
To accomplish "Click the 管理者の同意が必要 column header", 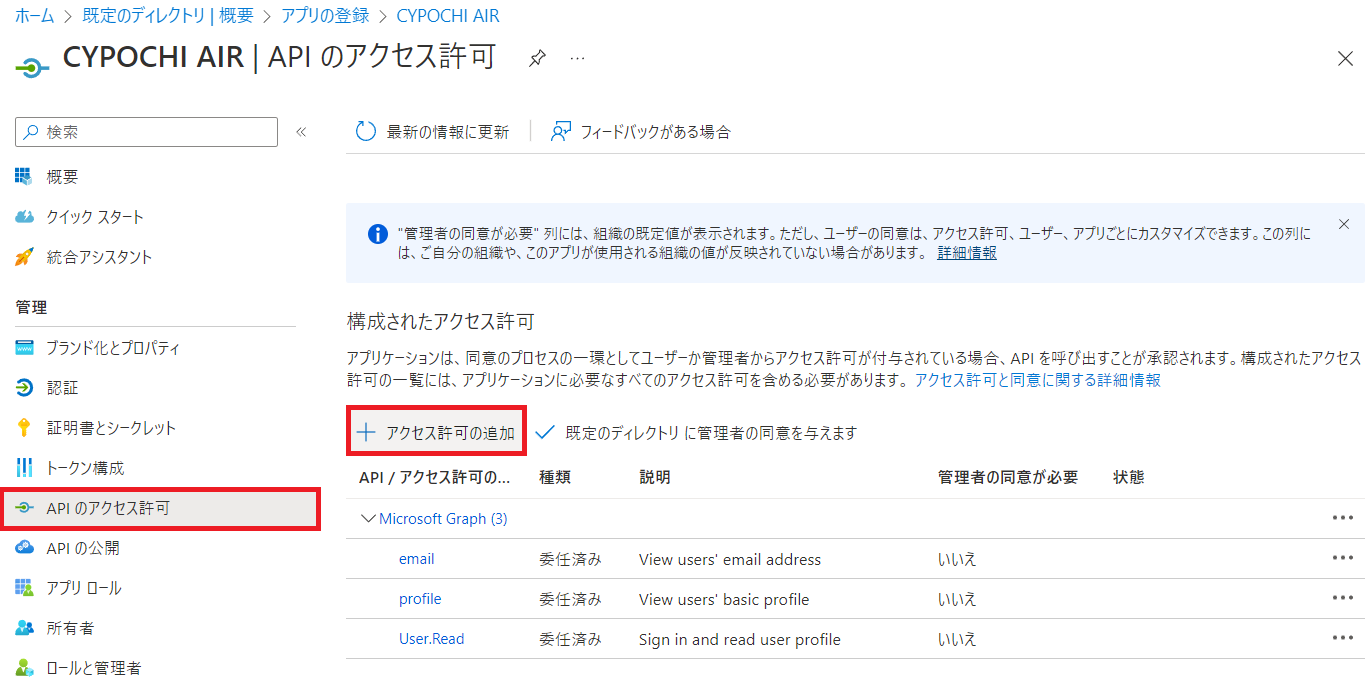I will (1008, 478).
